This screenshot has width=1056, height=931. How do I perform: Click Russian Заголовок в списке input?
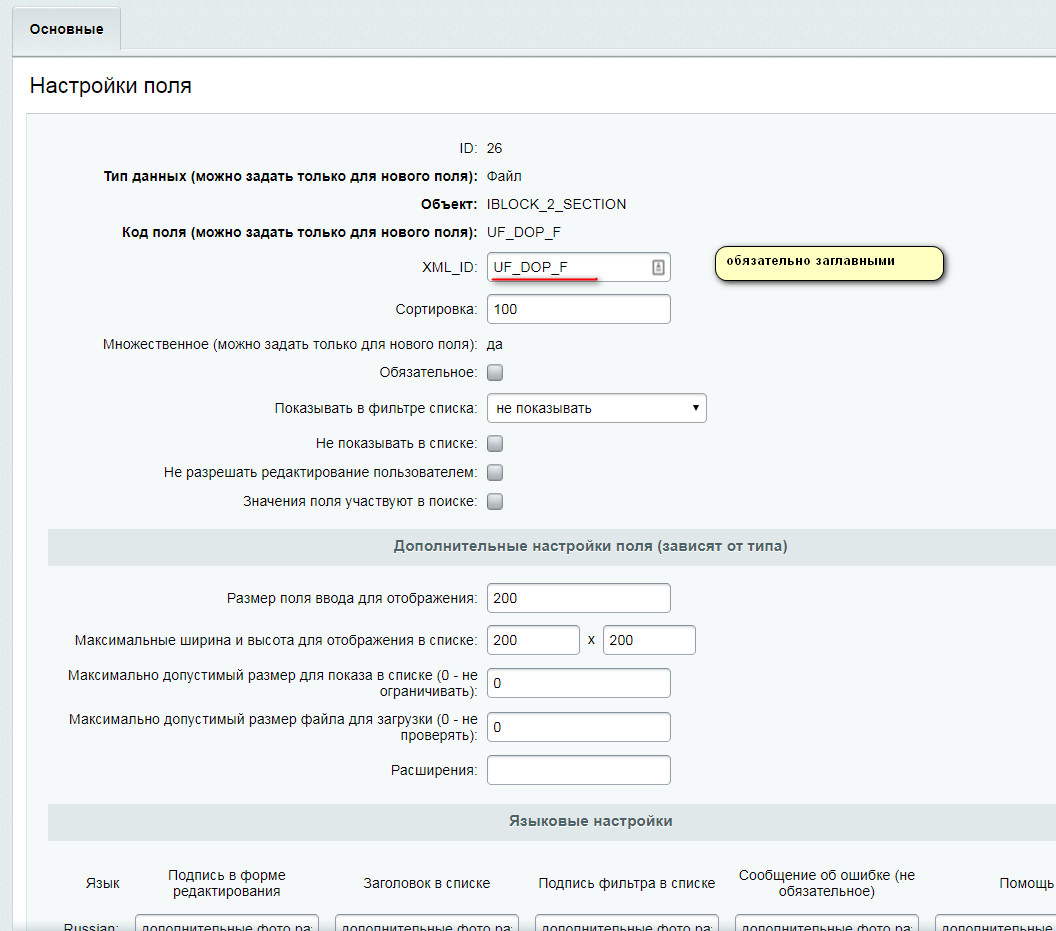point(427,923)
